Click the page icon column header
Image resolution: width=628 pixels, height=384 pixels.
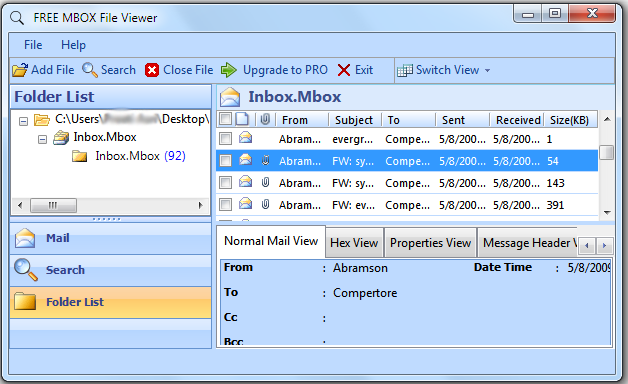click(242, 119)
